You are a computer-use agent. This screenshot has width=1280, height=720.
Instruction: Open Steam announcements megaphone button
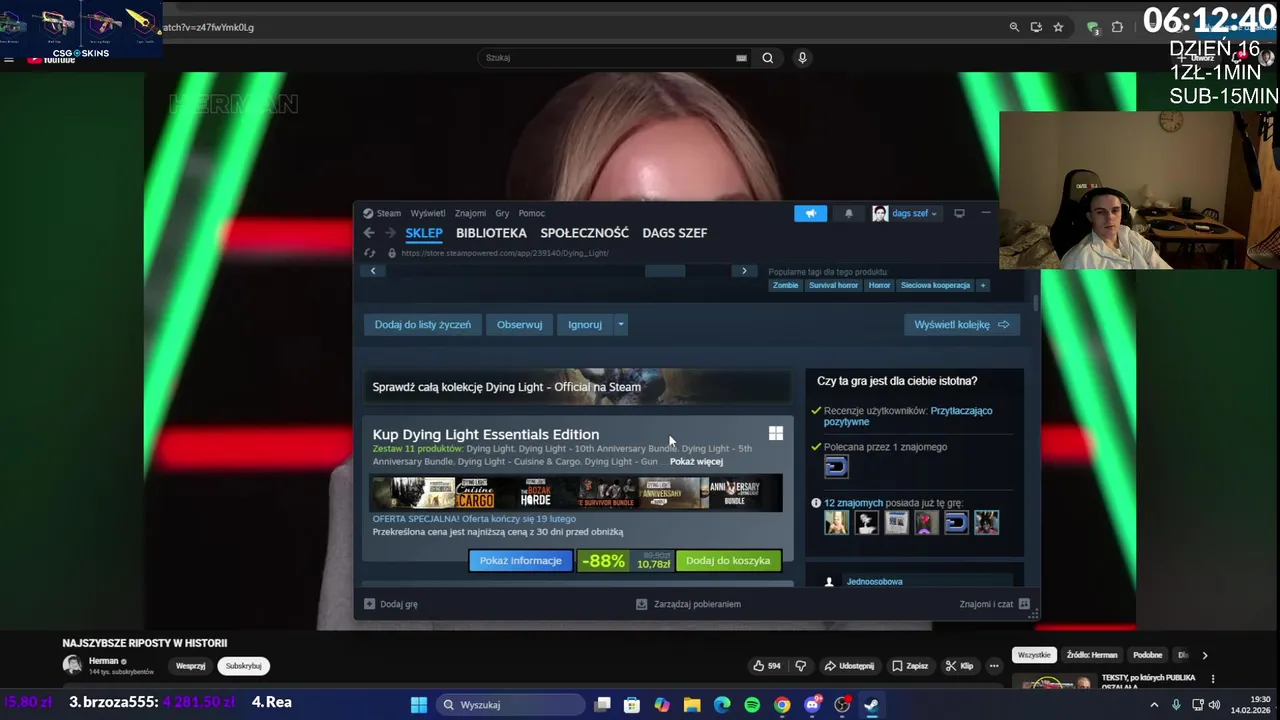click(811, 213)
